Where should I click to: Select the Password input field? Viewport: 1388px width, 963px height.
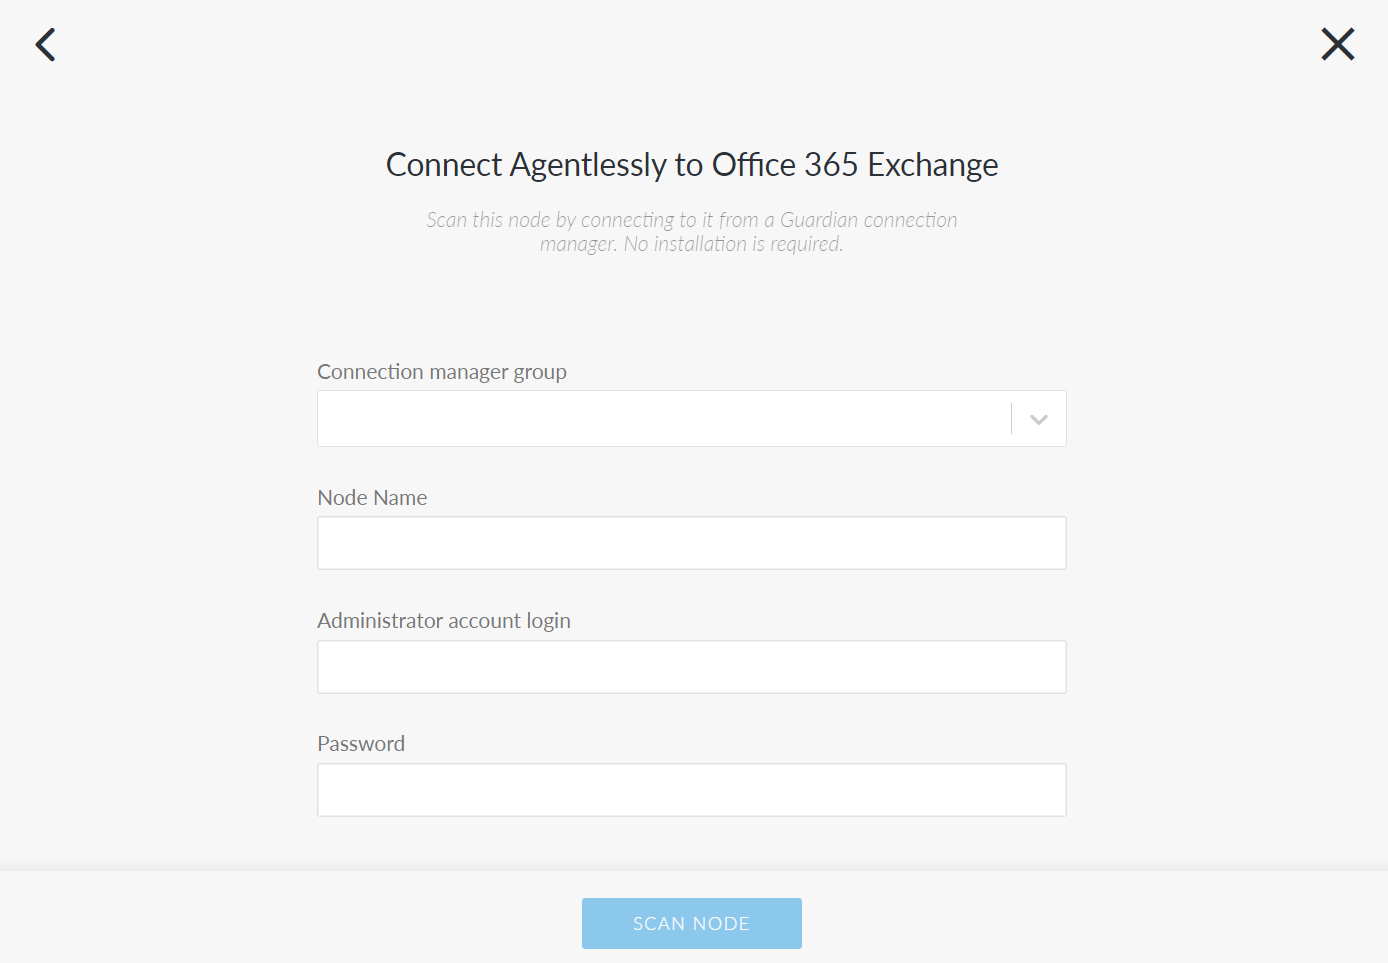692,790
